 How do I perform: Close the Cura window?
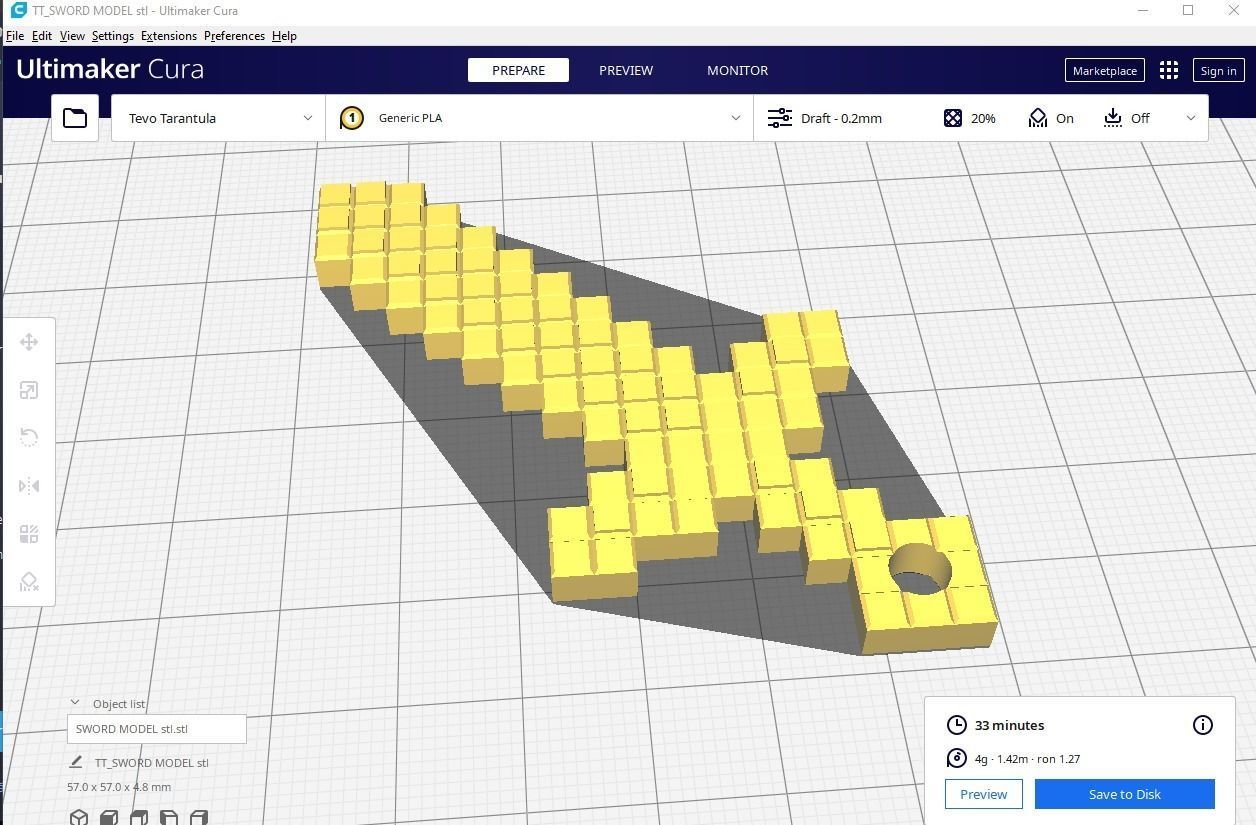click(x=1233, y=10)
